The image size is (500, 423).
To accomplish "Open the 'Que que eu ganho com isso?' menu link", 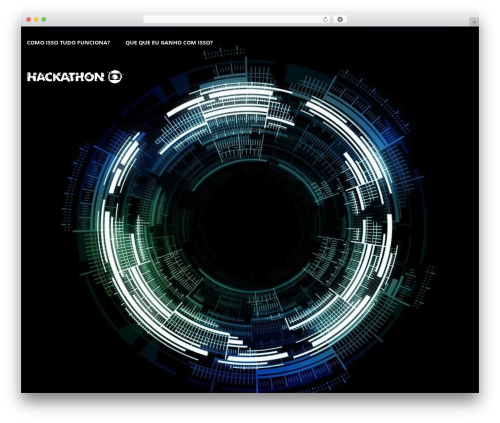I will [x=169, y=43].
